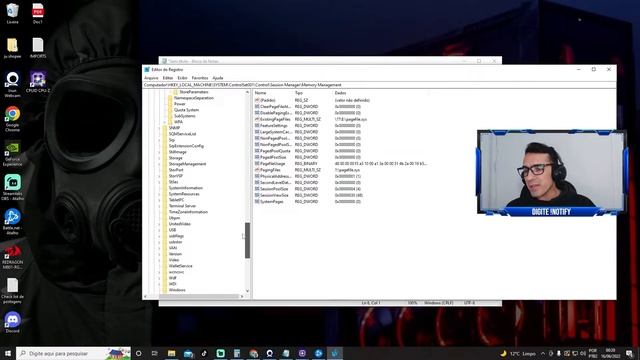Click the PagingFiles pagefile.sys data value

(x=347, y=170)
